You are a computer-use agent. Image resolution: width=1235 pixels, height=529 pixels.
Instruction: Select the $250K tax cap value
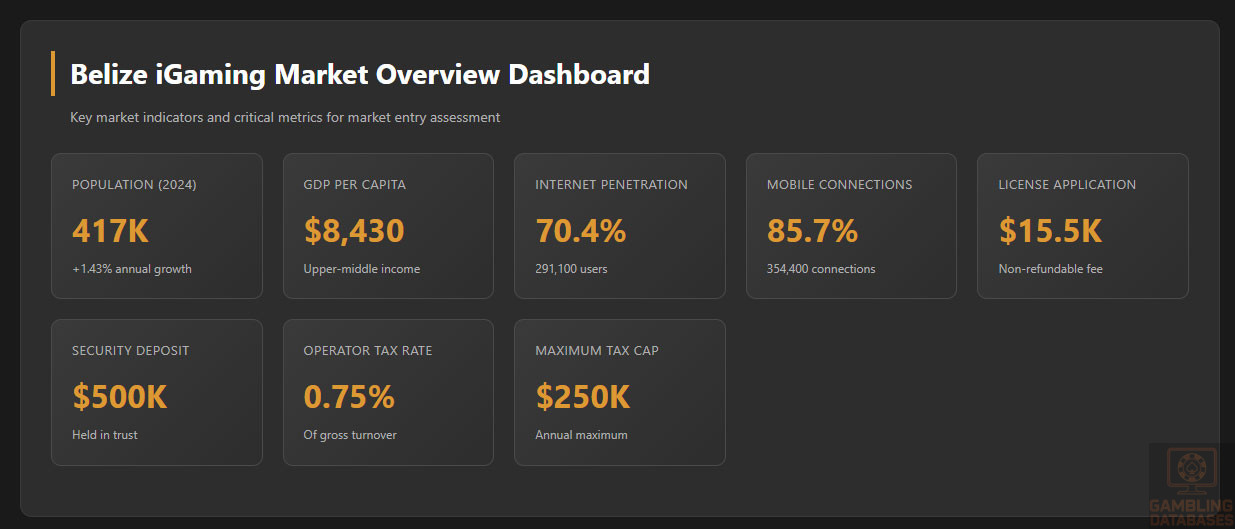582,397
